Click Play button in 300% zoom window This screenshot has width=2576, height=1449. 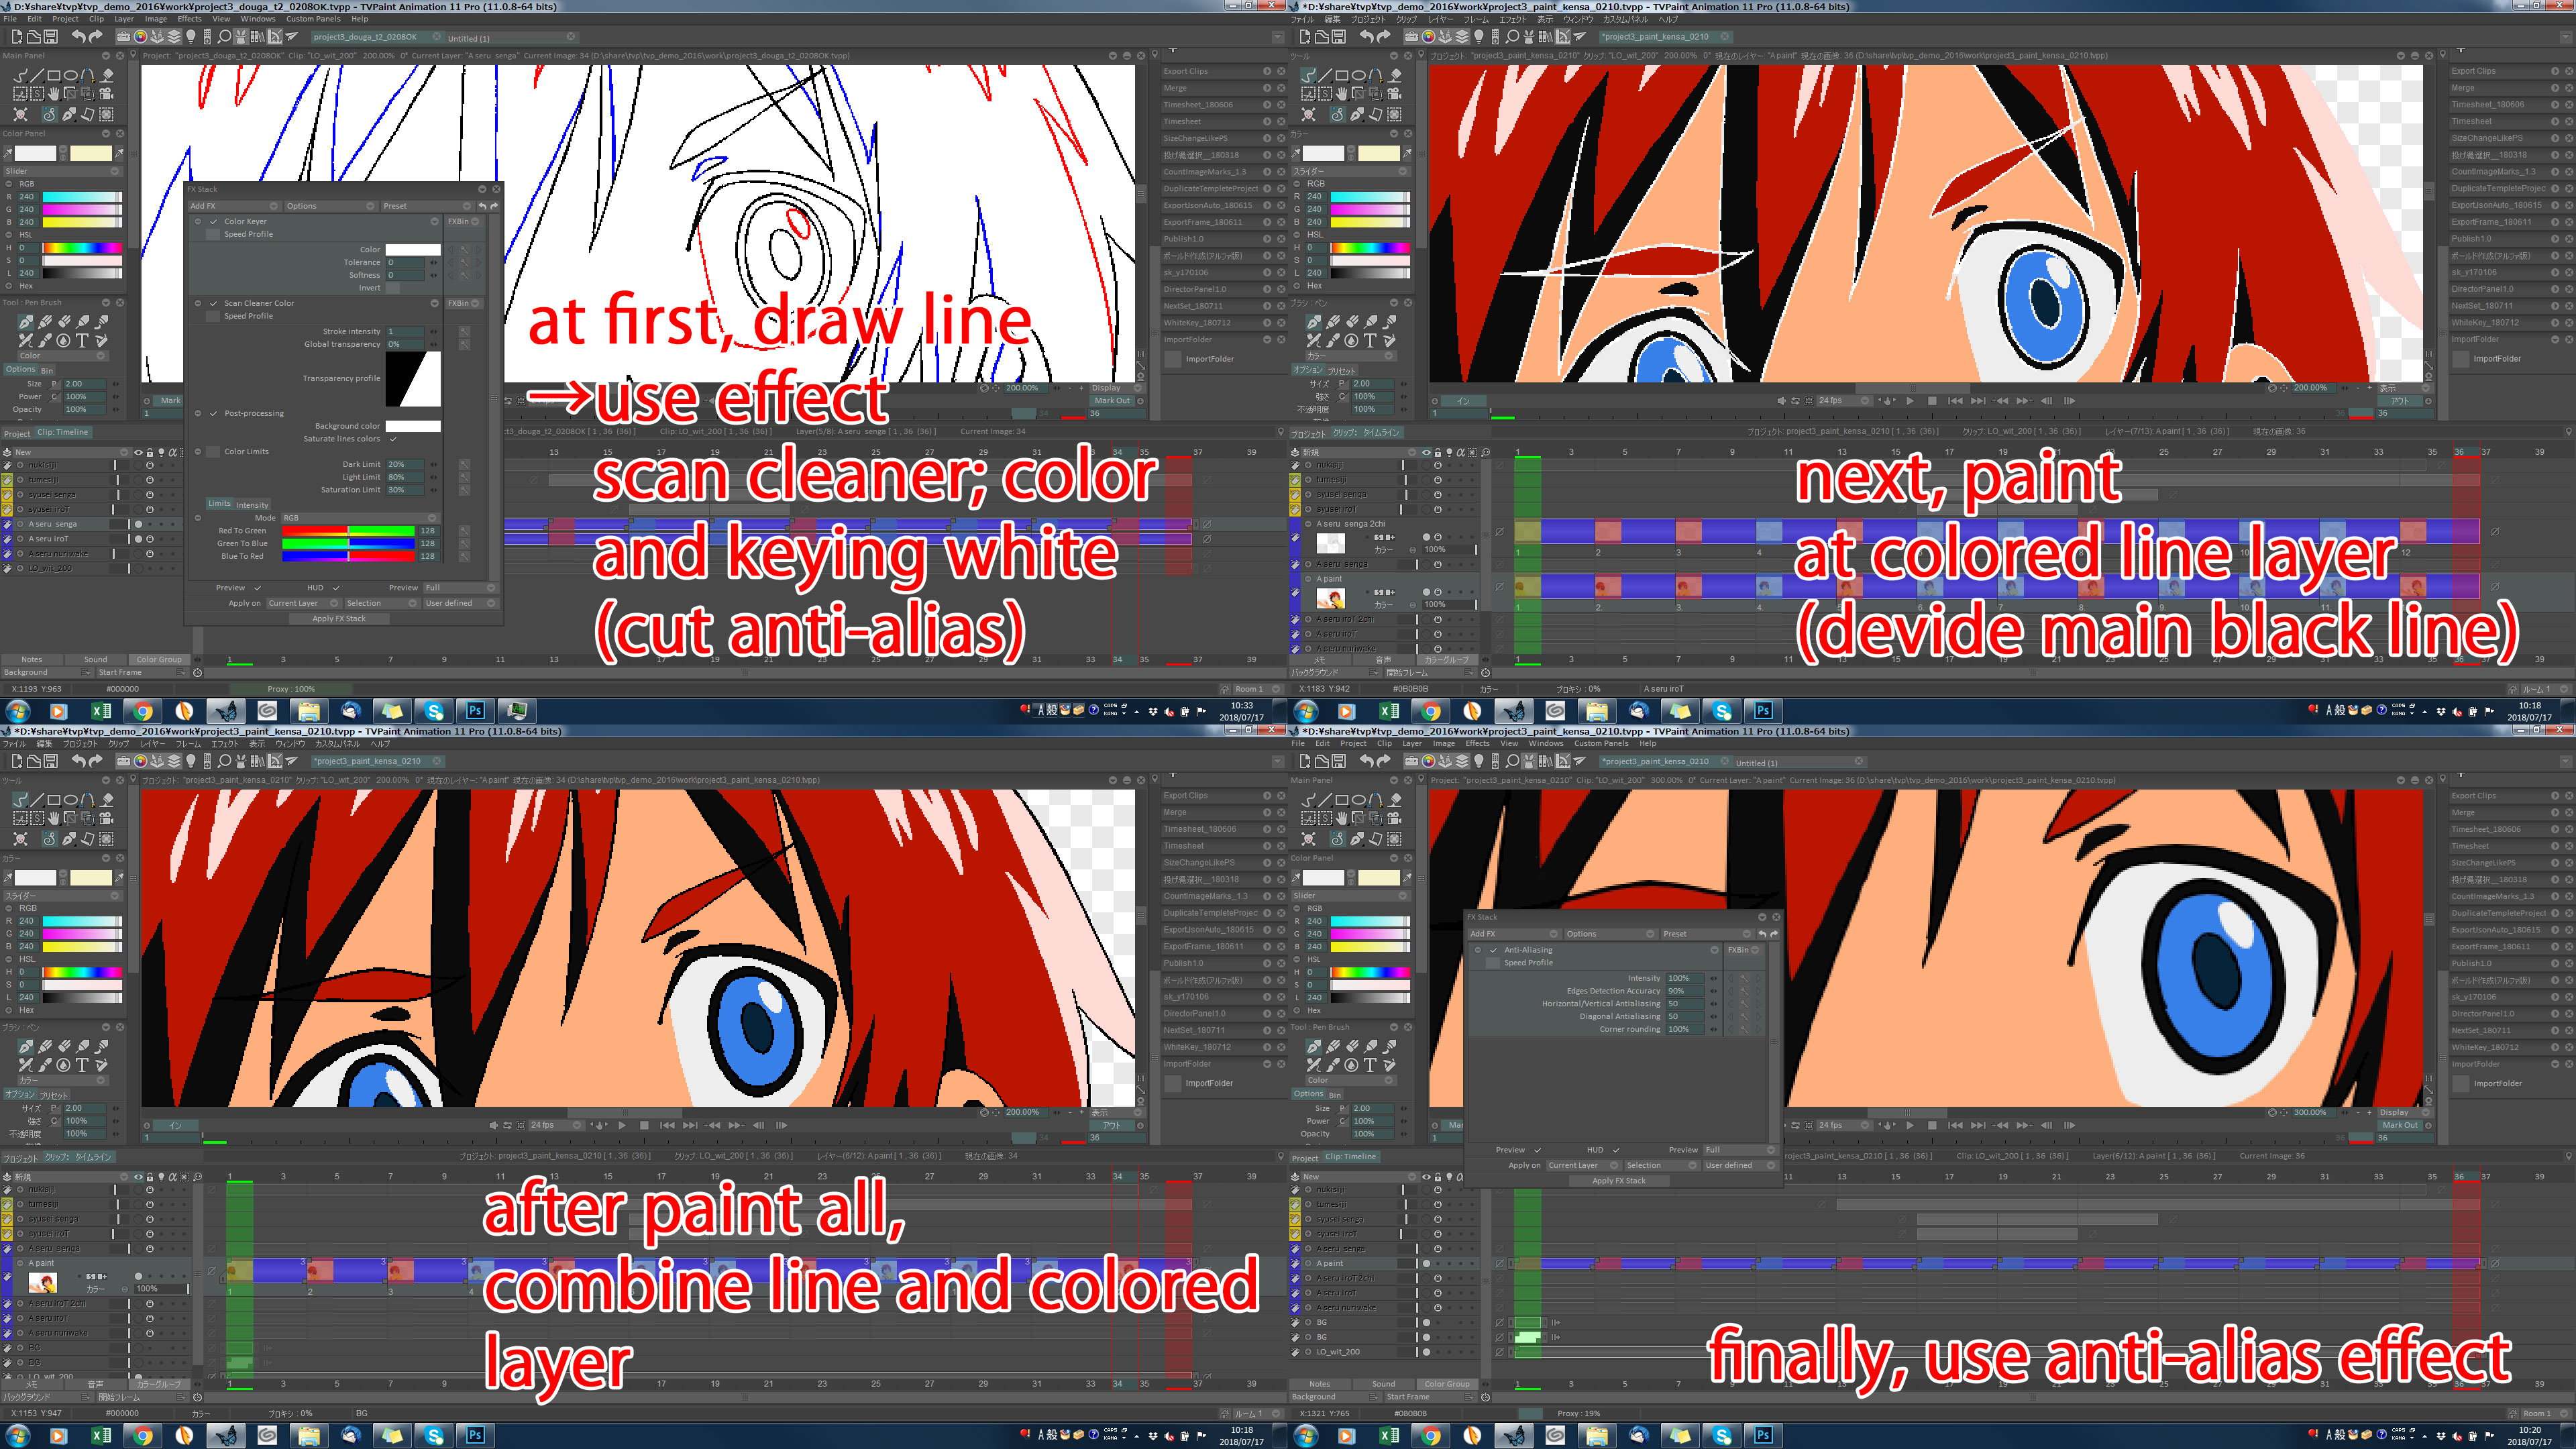tap(1910, 1125)
